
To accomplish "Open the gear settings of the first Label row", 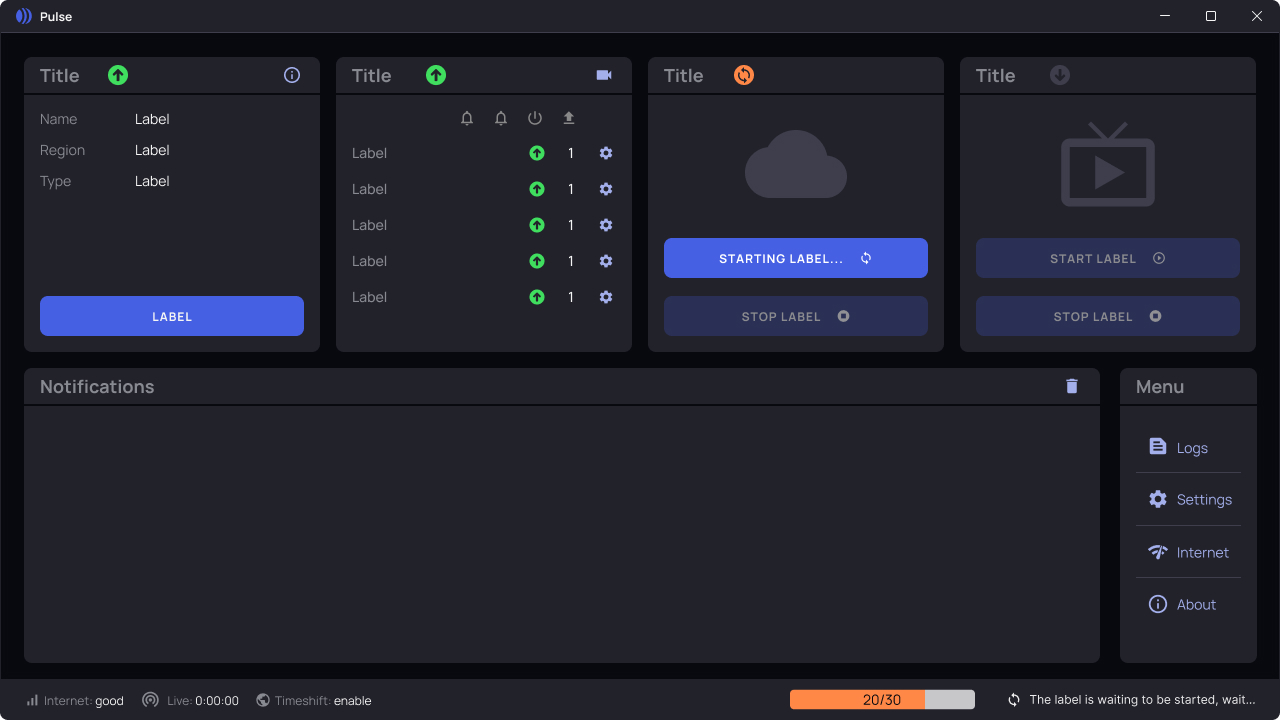I will (x=606, y=153).
